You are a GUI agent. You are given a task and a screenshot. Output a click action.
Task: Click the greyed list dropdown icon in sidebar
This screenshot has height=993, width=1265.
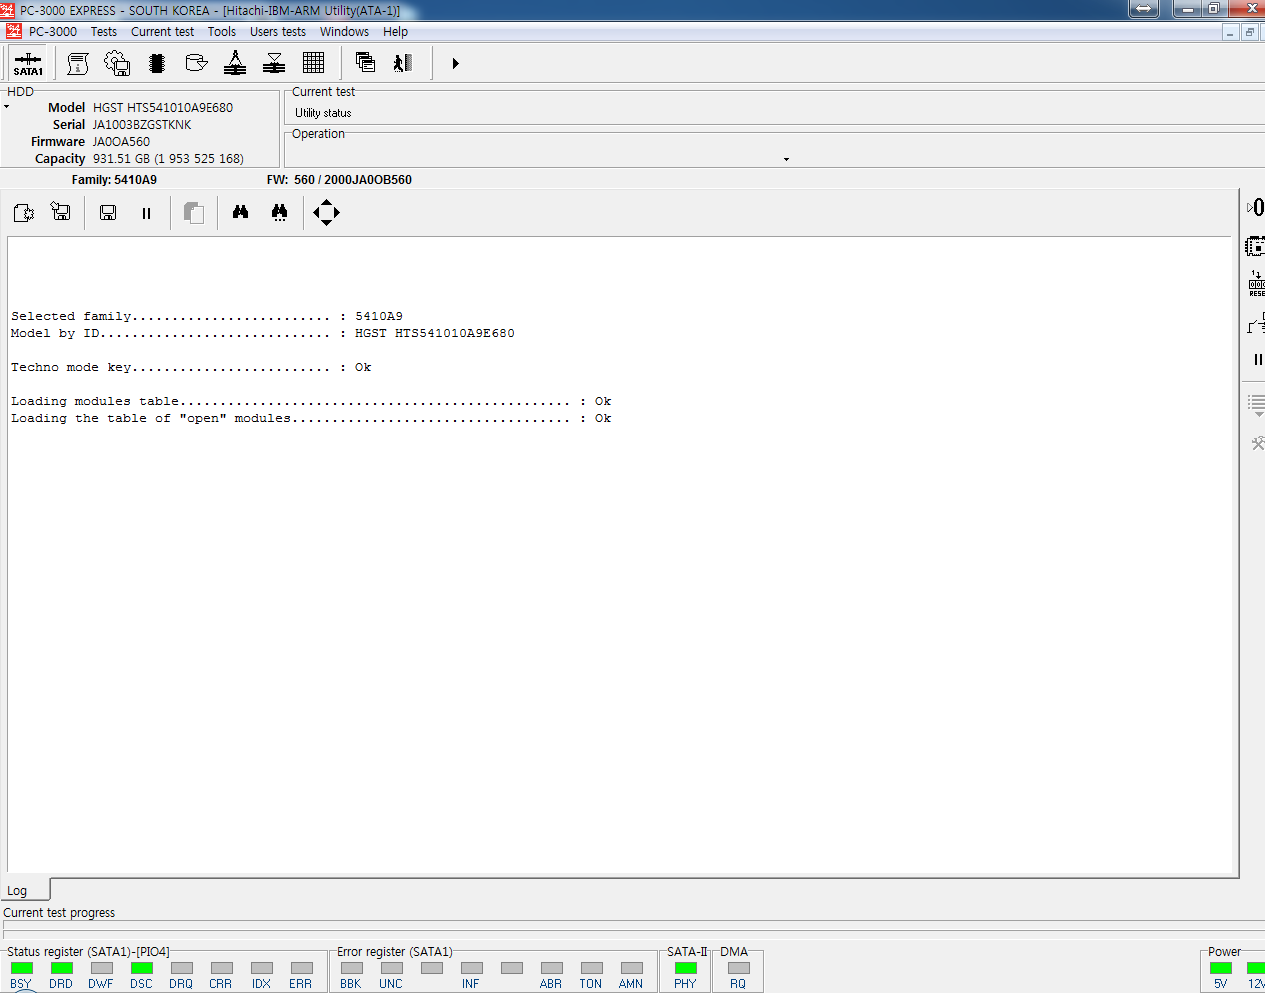(1256, 405)
